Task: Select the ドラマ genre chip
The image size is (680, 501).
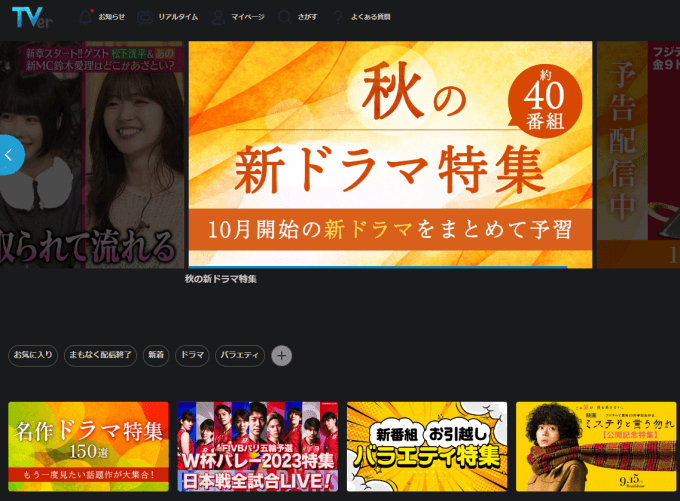Action: click(192, 355)
